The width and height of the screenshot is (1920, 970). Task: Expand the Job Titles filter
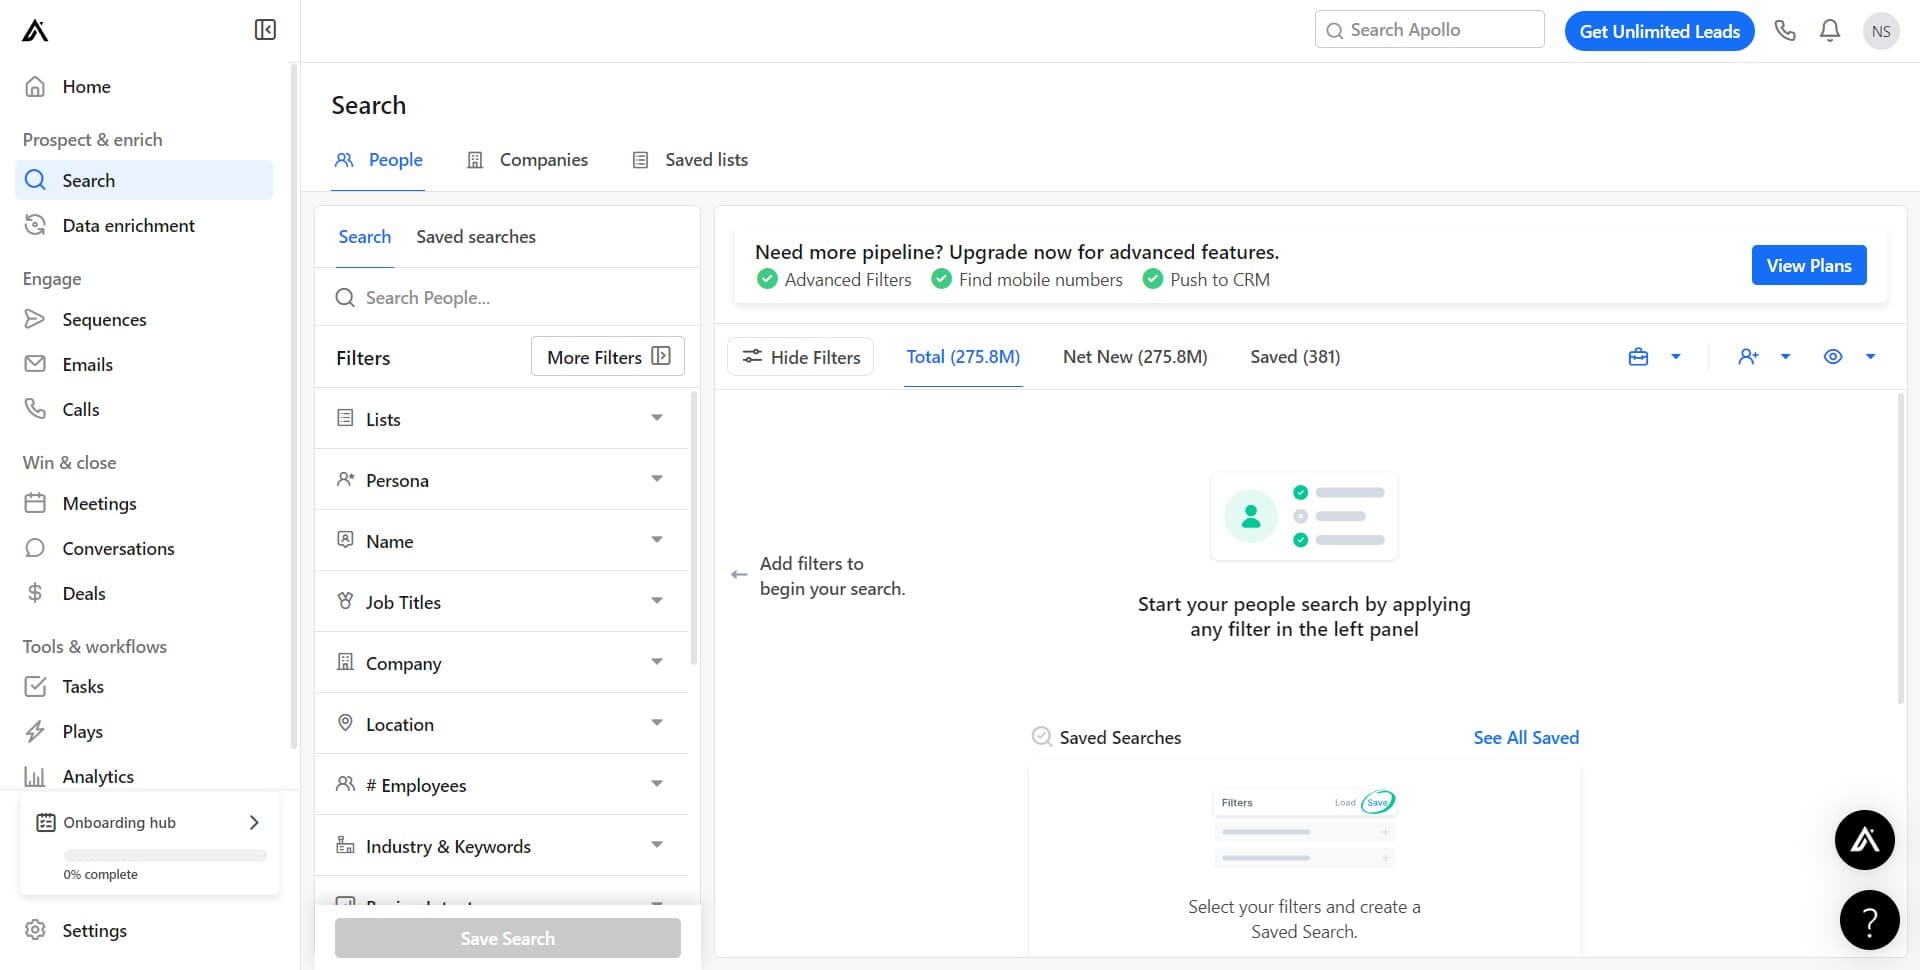tap(502, 602)
